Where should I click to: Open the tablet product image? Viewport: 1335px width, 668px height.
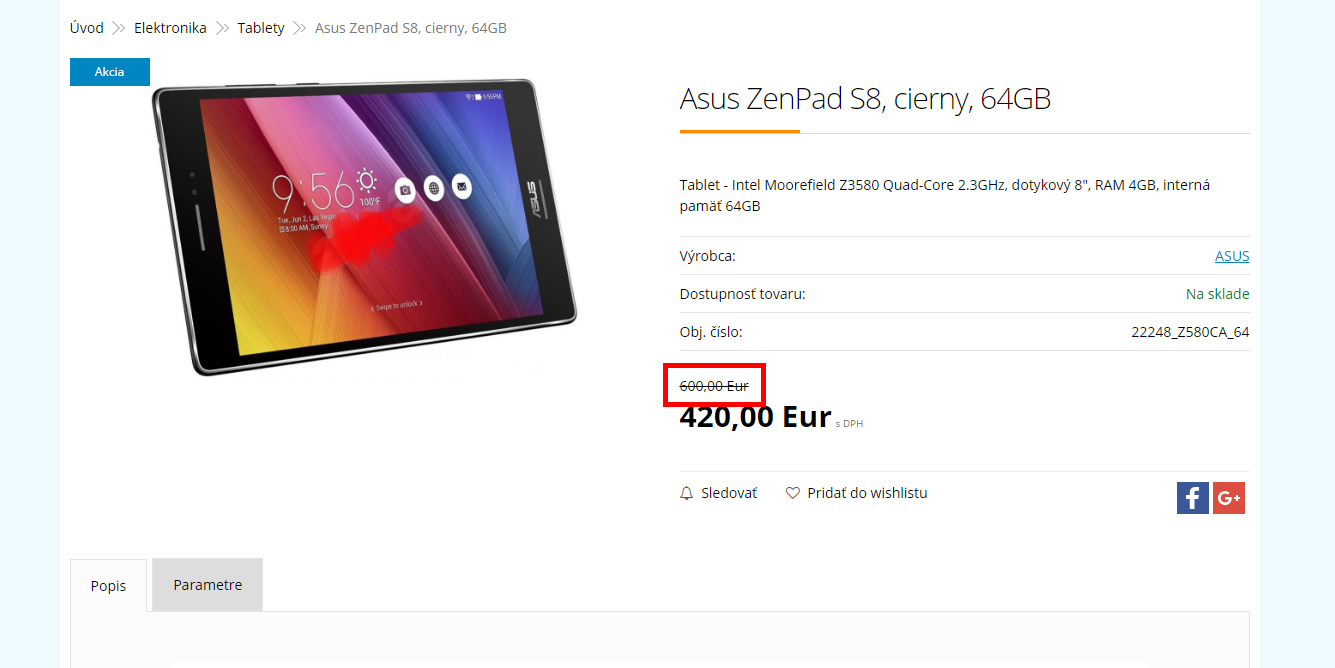pyautogui.click(x=365, y=225)
